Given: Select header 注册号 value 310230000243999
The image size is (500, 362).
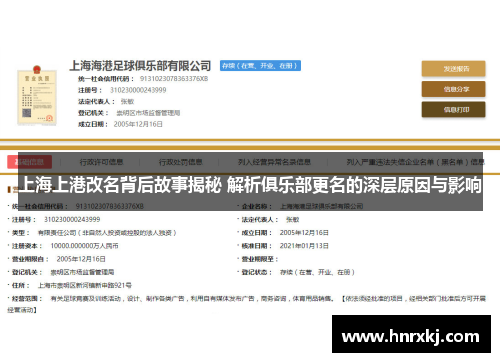Looking at the screenshot, I should pyautogui.click(x=138, y=90).
